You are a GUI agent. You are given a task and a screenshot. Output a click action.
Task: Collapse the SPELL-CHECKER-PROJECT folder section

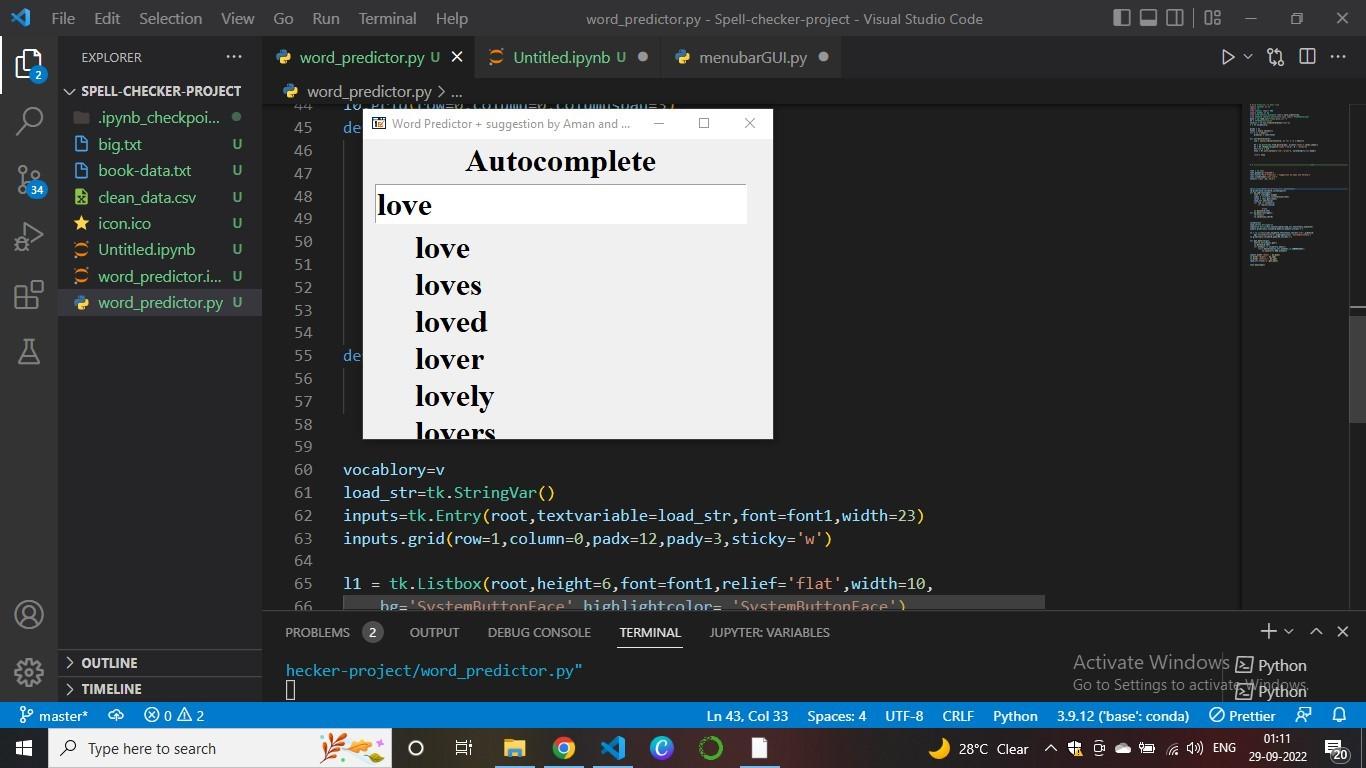click(x=160, y=91)
